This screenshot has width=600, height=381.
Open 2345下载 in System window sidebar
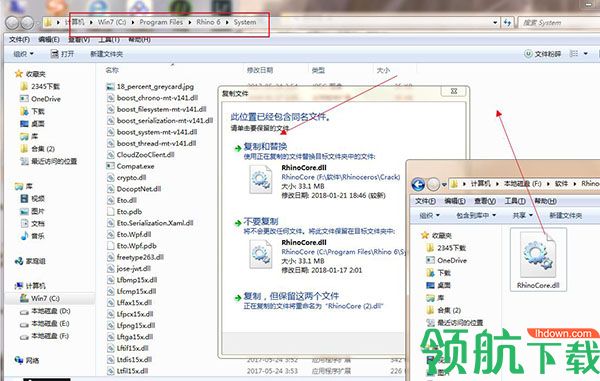41,86
